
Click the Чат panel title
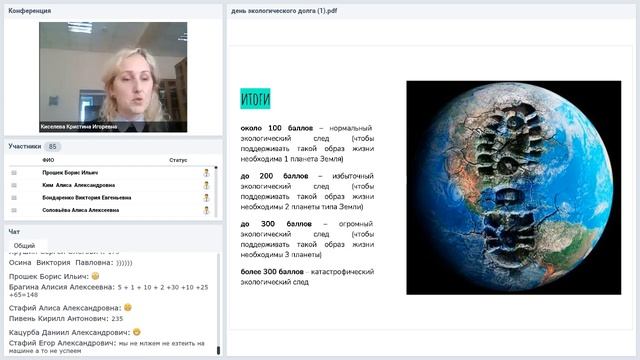14,231
